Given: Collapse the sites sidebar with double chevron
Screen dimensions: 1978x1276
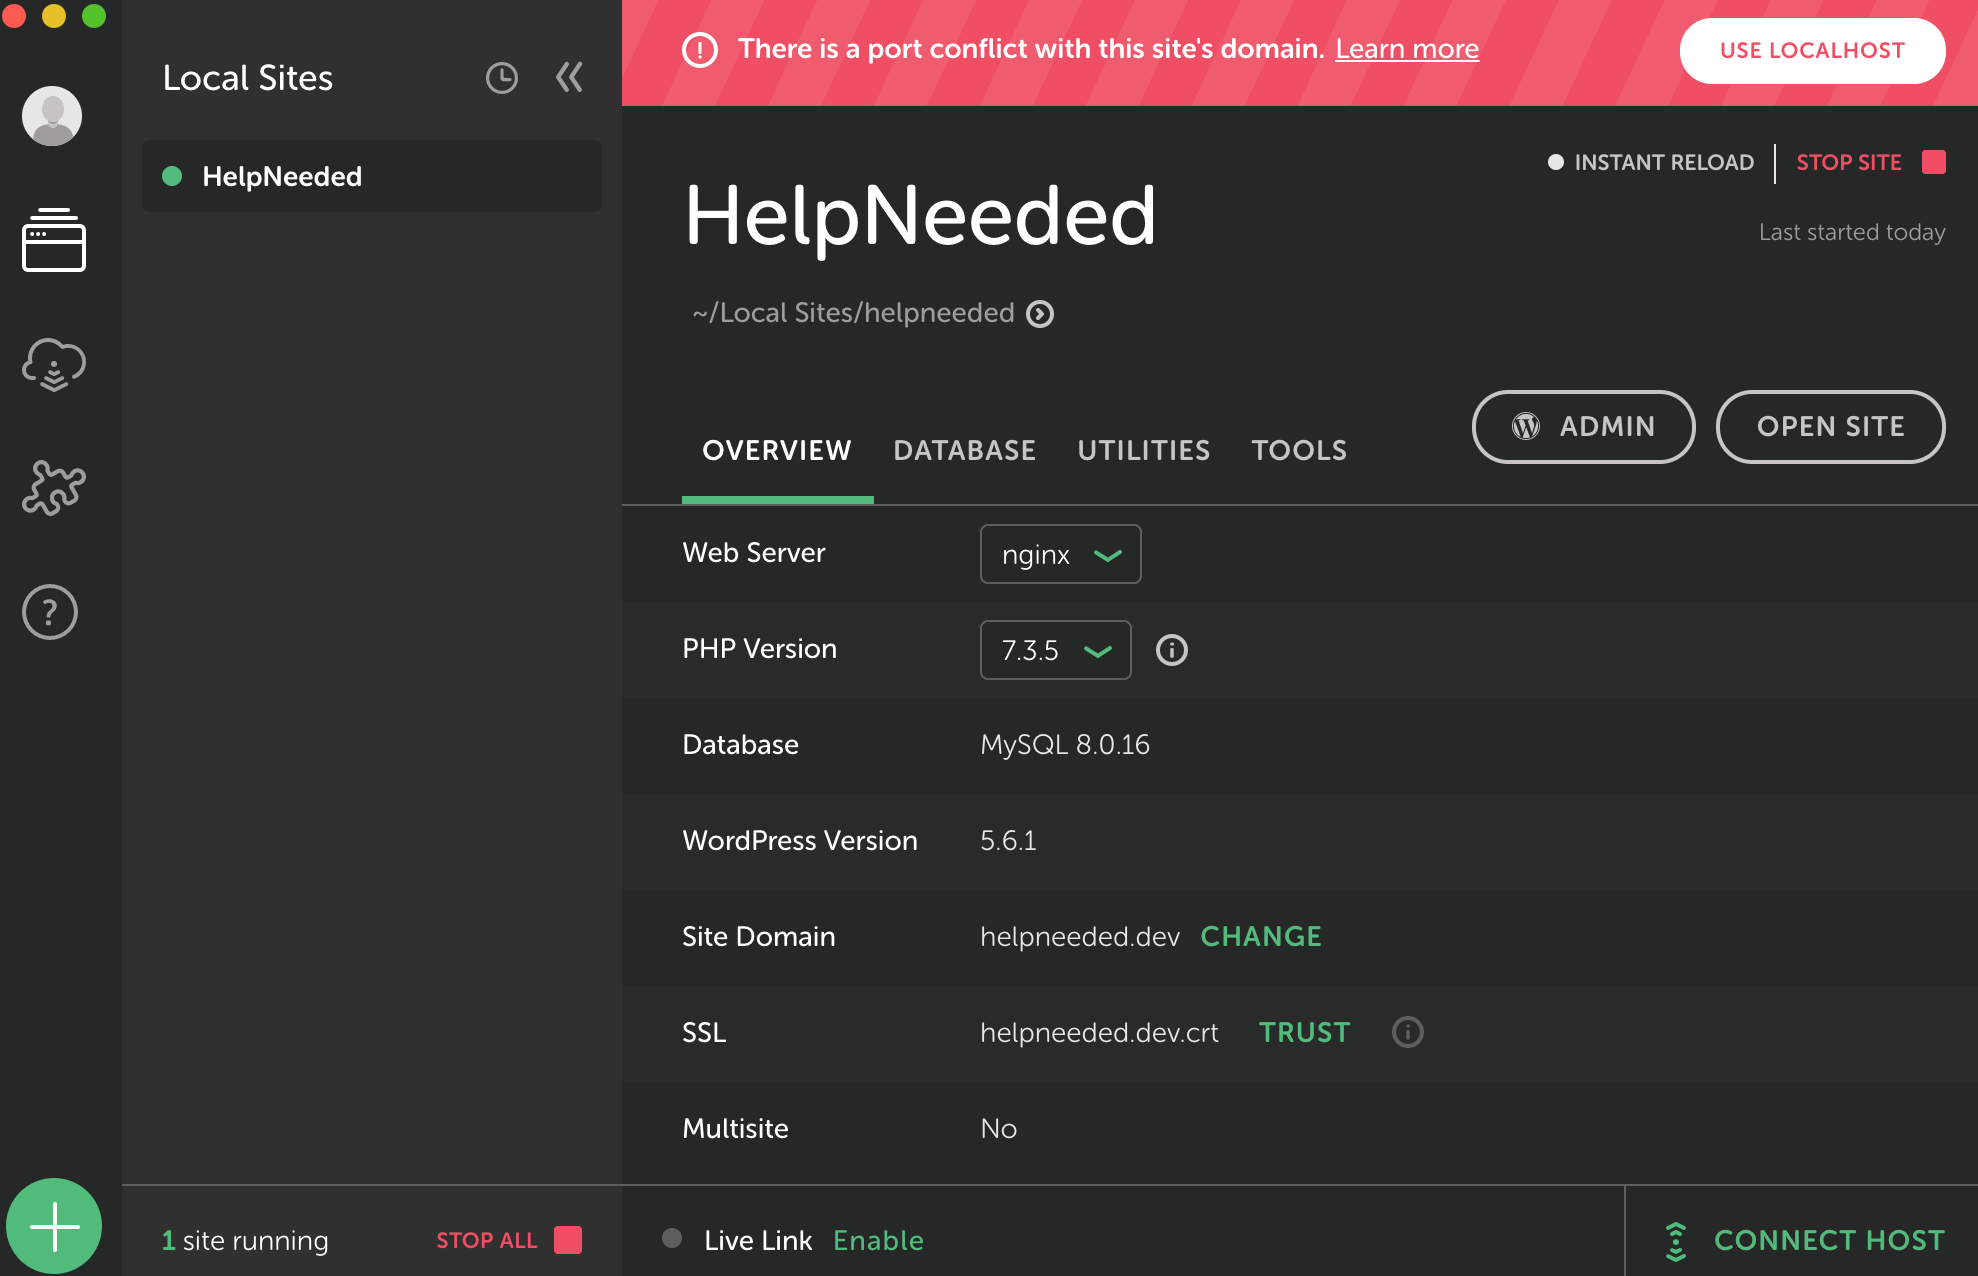Looking at the screenshot, I should [x=569, y=78].
